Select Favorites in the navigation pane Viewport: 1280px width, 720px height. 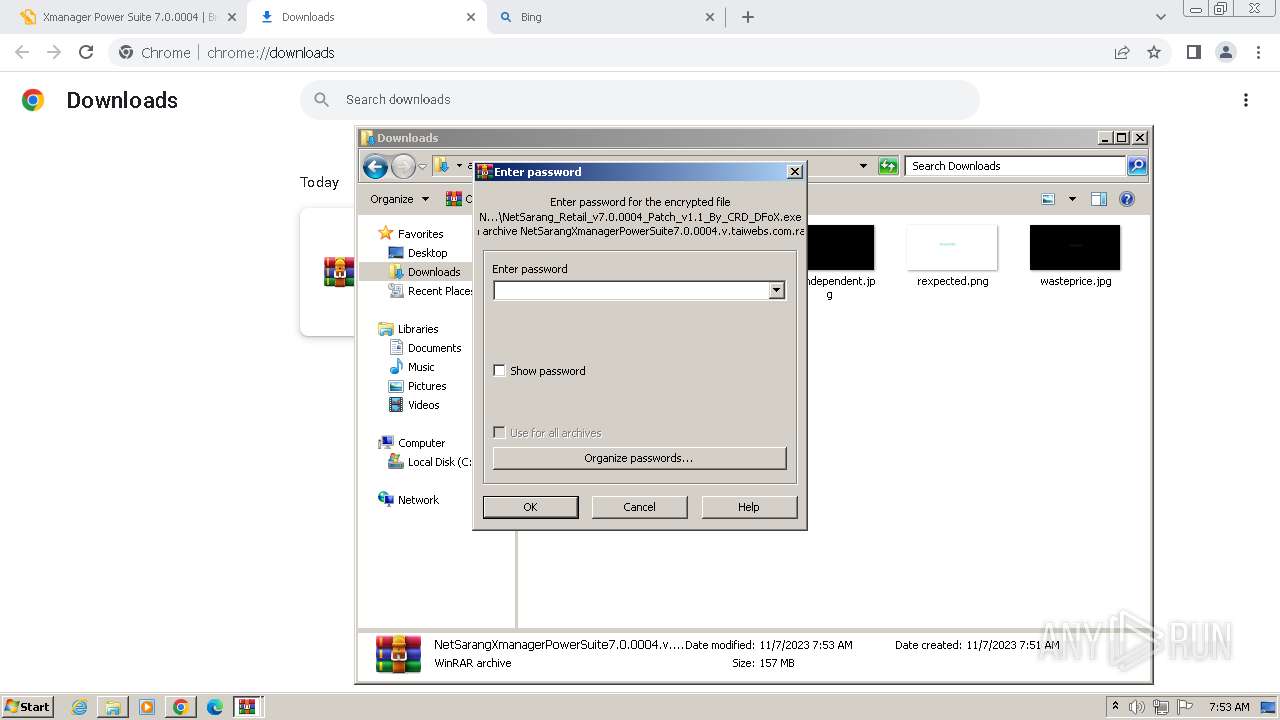click(420, 234)
